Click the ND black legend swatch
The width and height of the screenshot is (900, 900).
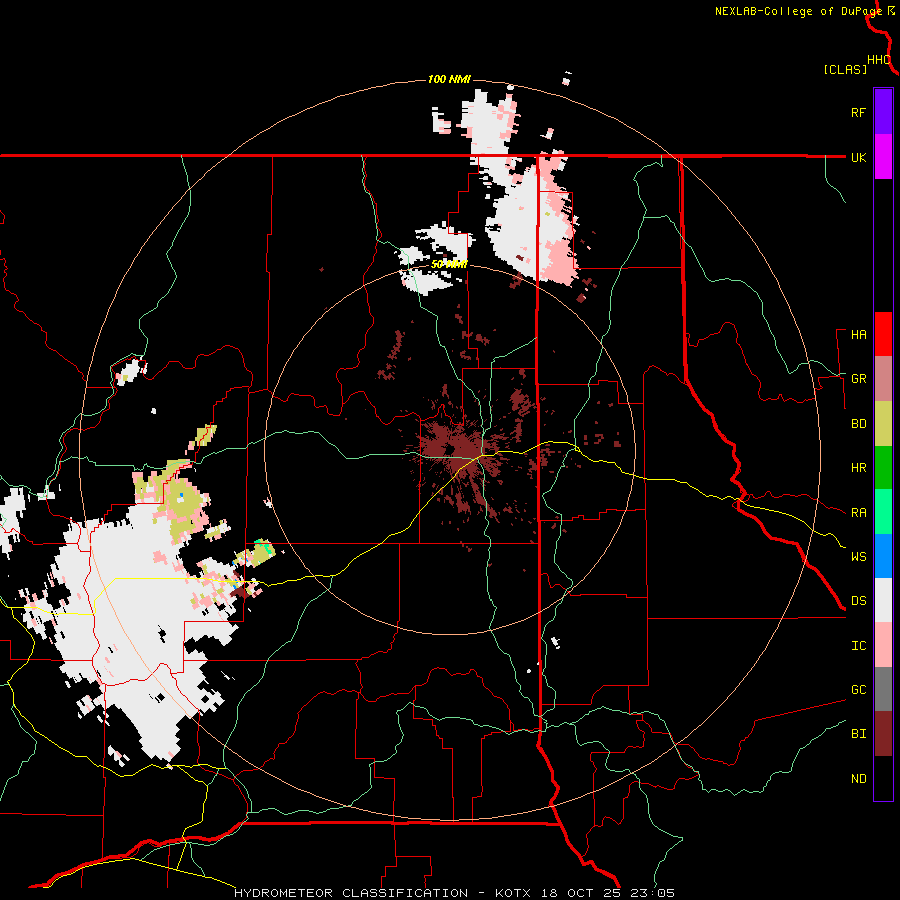coord(883,778)
